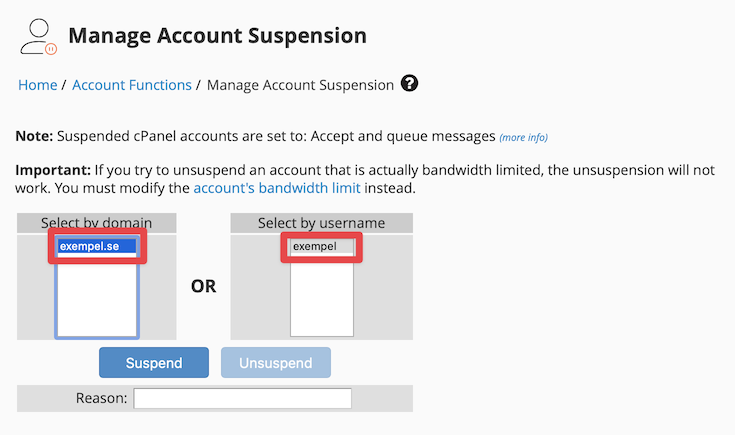Select exempel in the username list
The image size is (735, 435).
coord(321,246)
